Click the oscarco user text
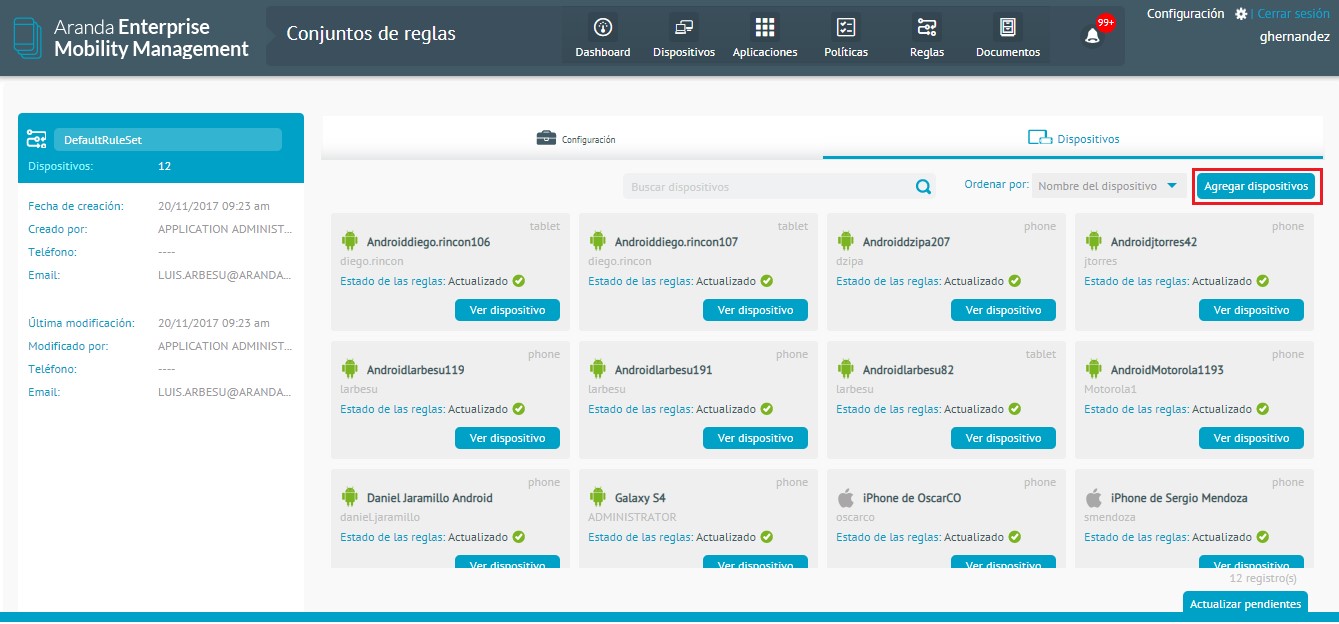The image size is (1339, 624). coord(855,517)
